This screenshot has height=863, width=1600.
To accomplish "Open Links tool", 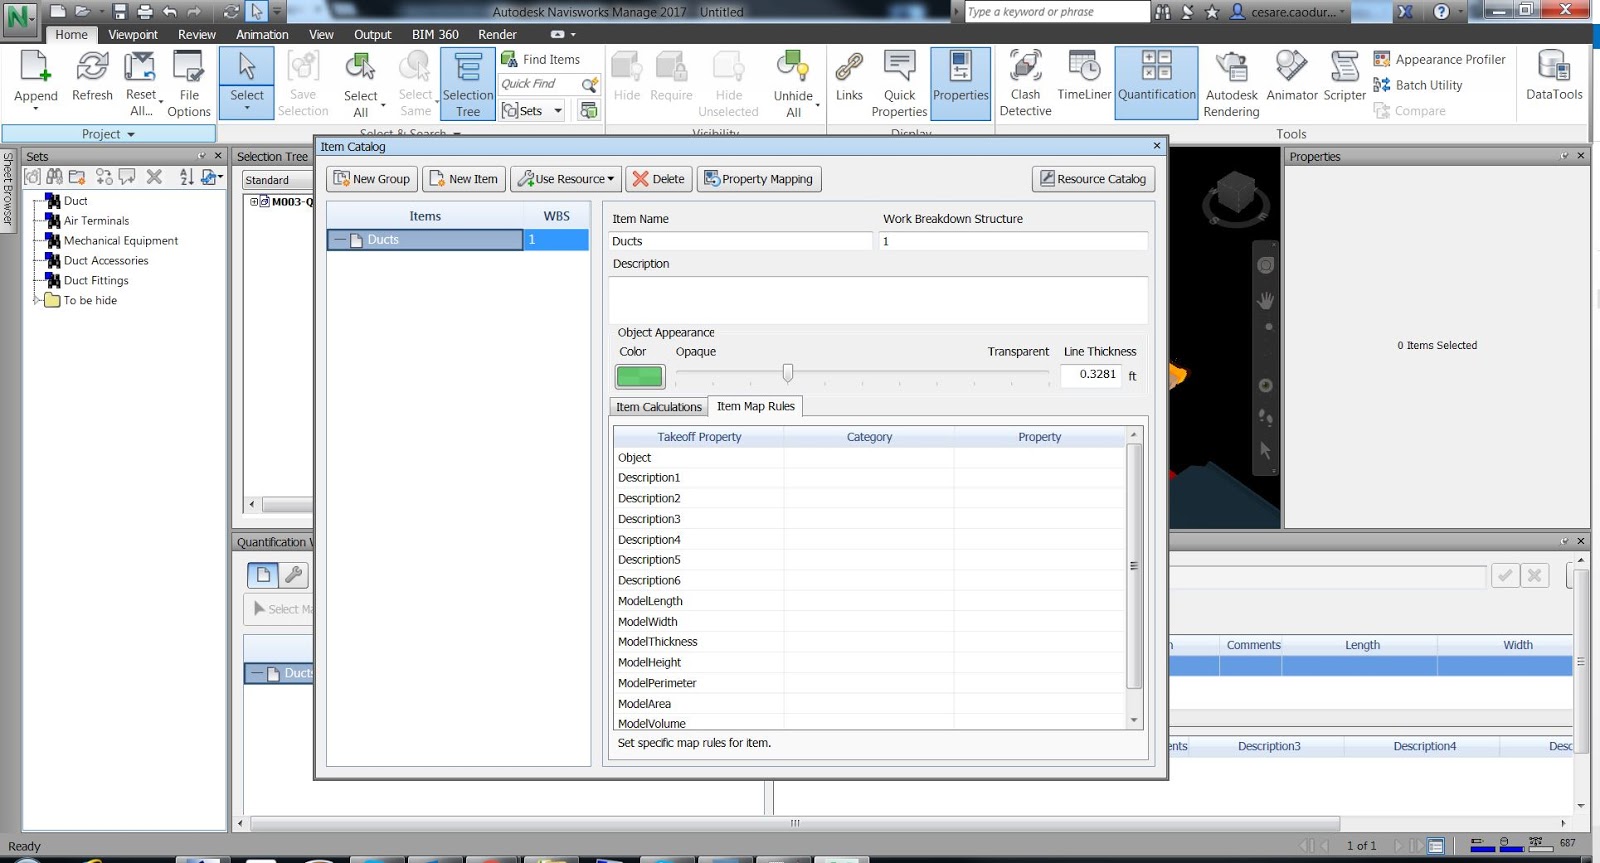I will point(849,76).
